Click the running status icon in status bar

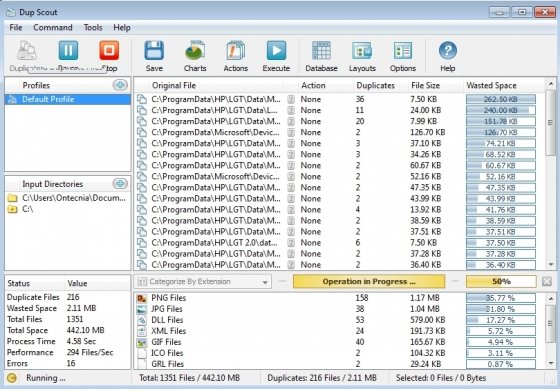pos(12,378)
